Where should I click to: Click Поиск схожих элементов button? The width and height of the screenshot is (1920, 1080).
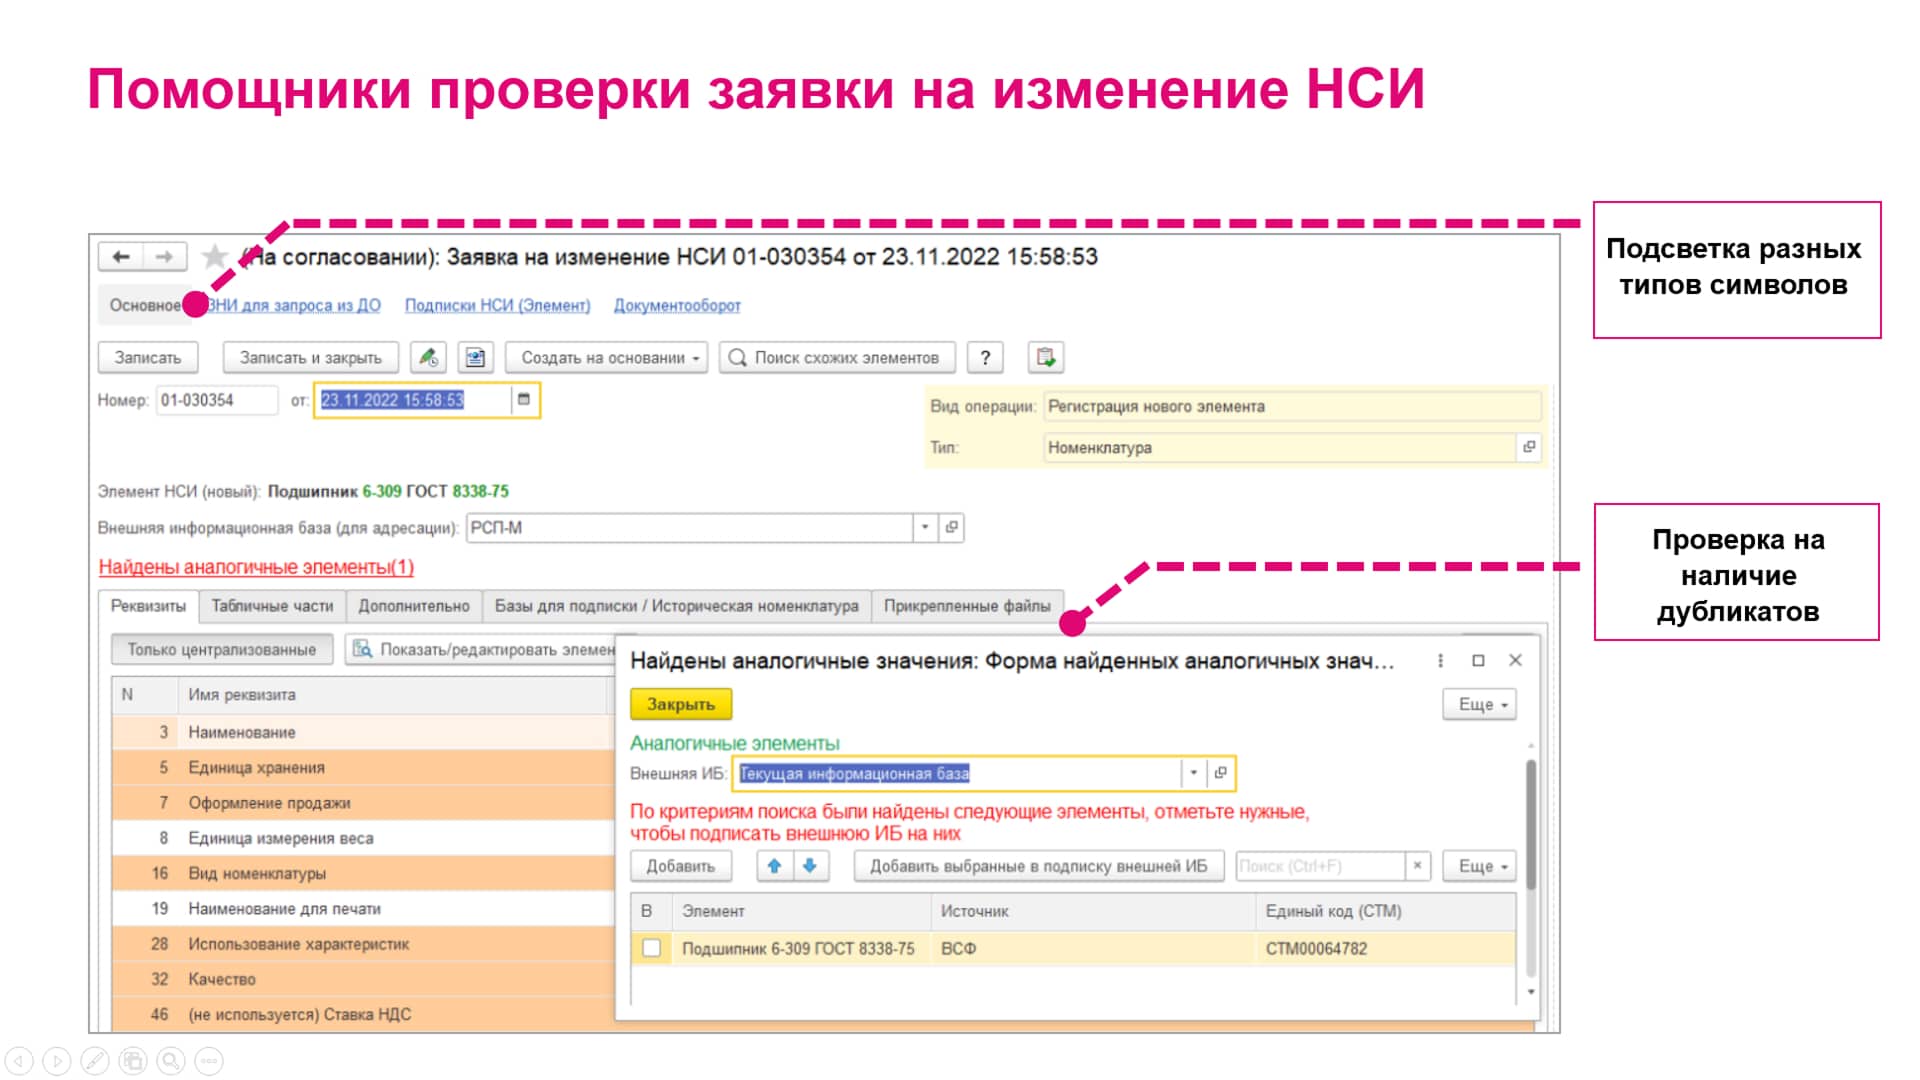(837, 358)
